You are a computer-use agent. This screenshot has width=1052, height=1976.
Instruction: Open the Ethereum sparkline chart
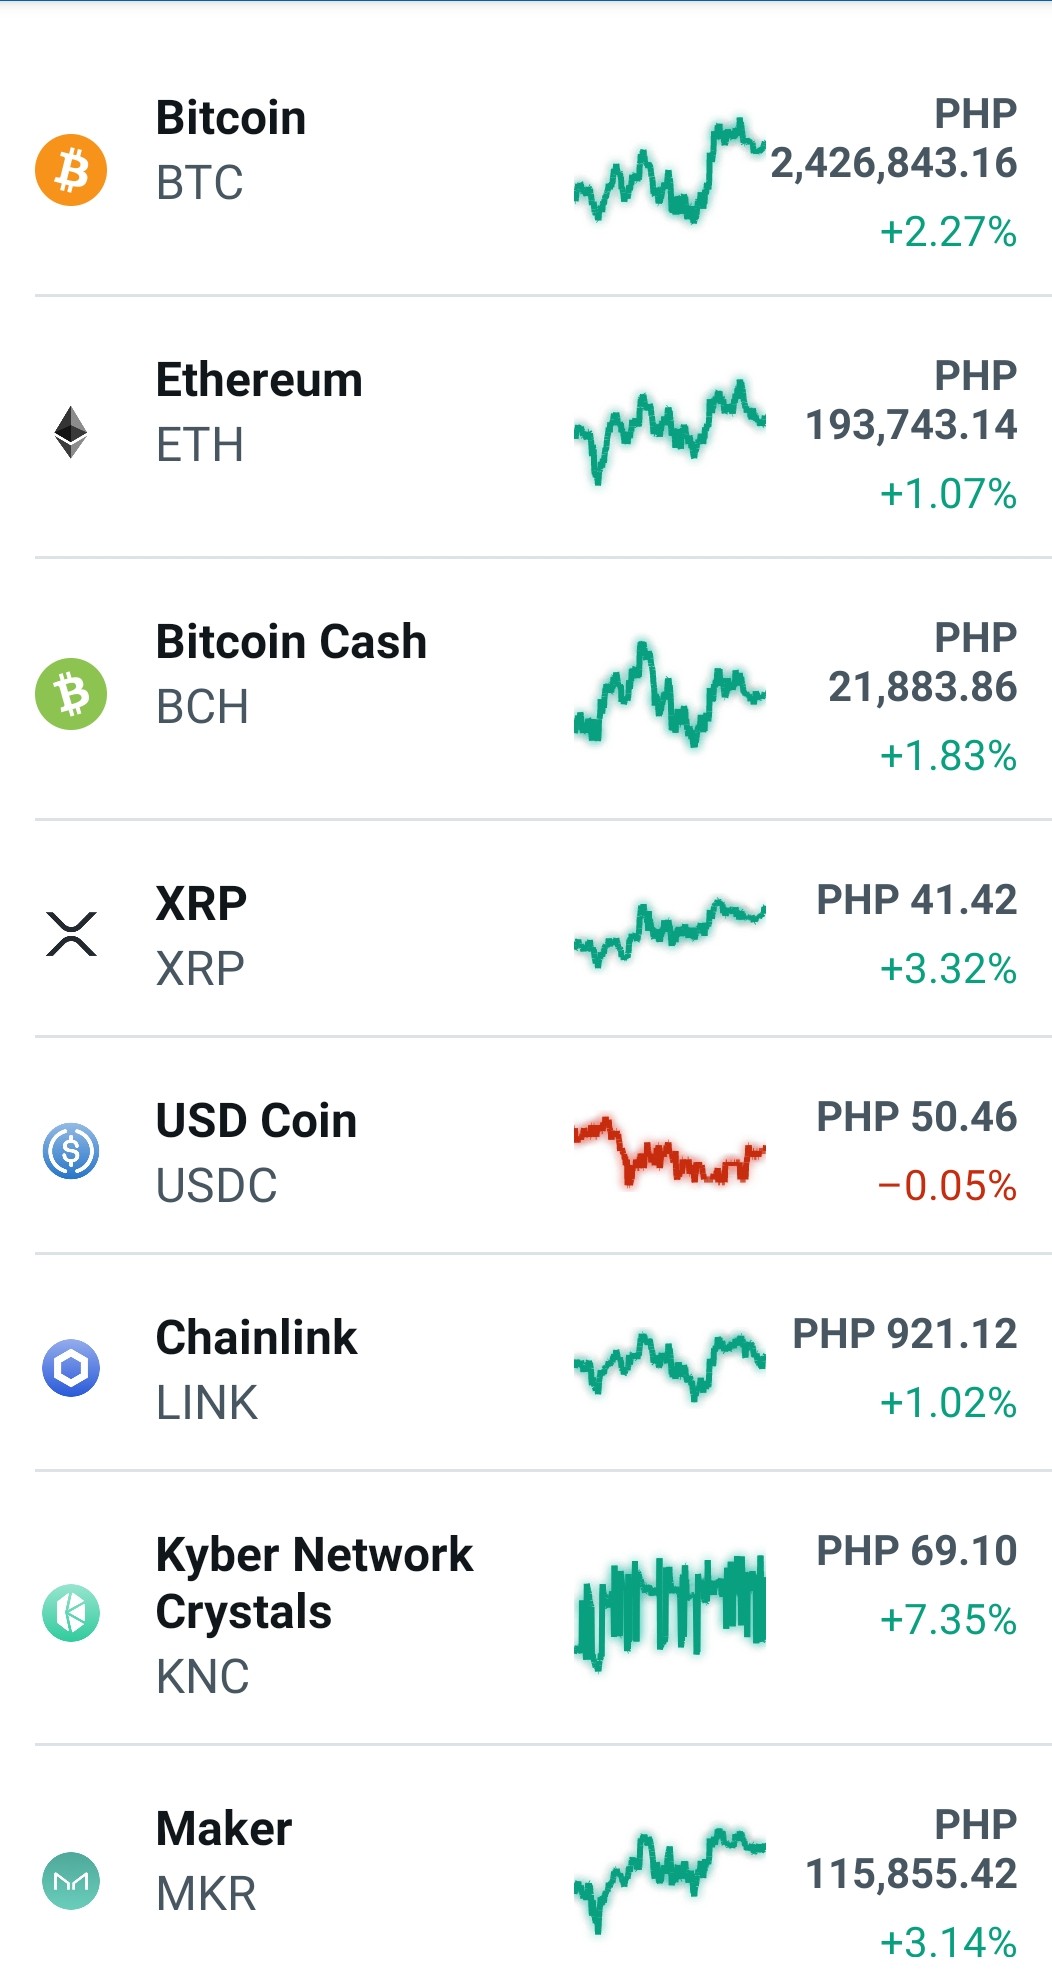(x=670, y=432)
